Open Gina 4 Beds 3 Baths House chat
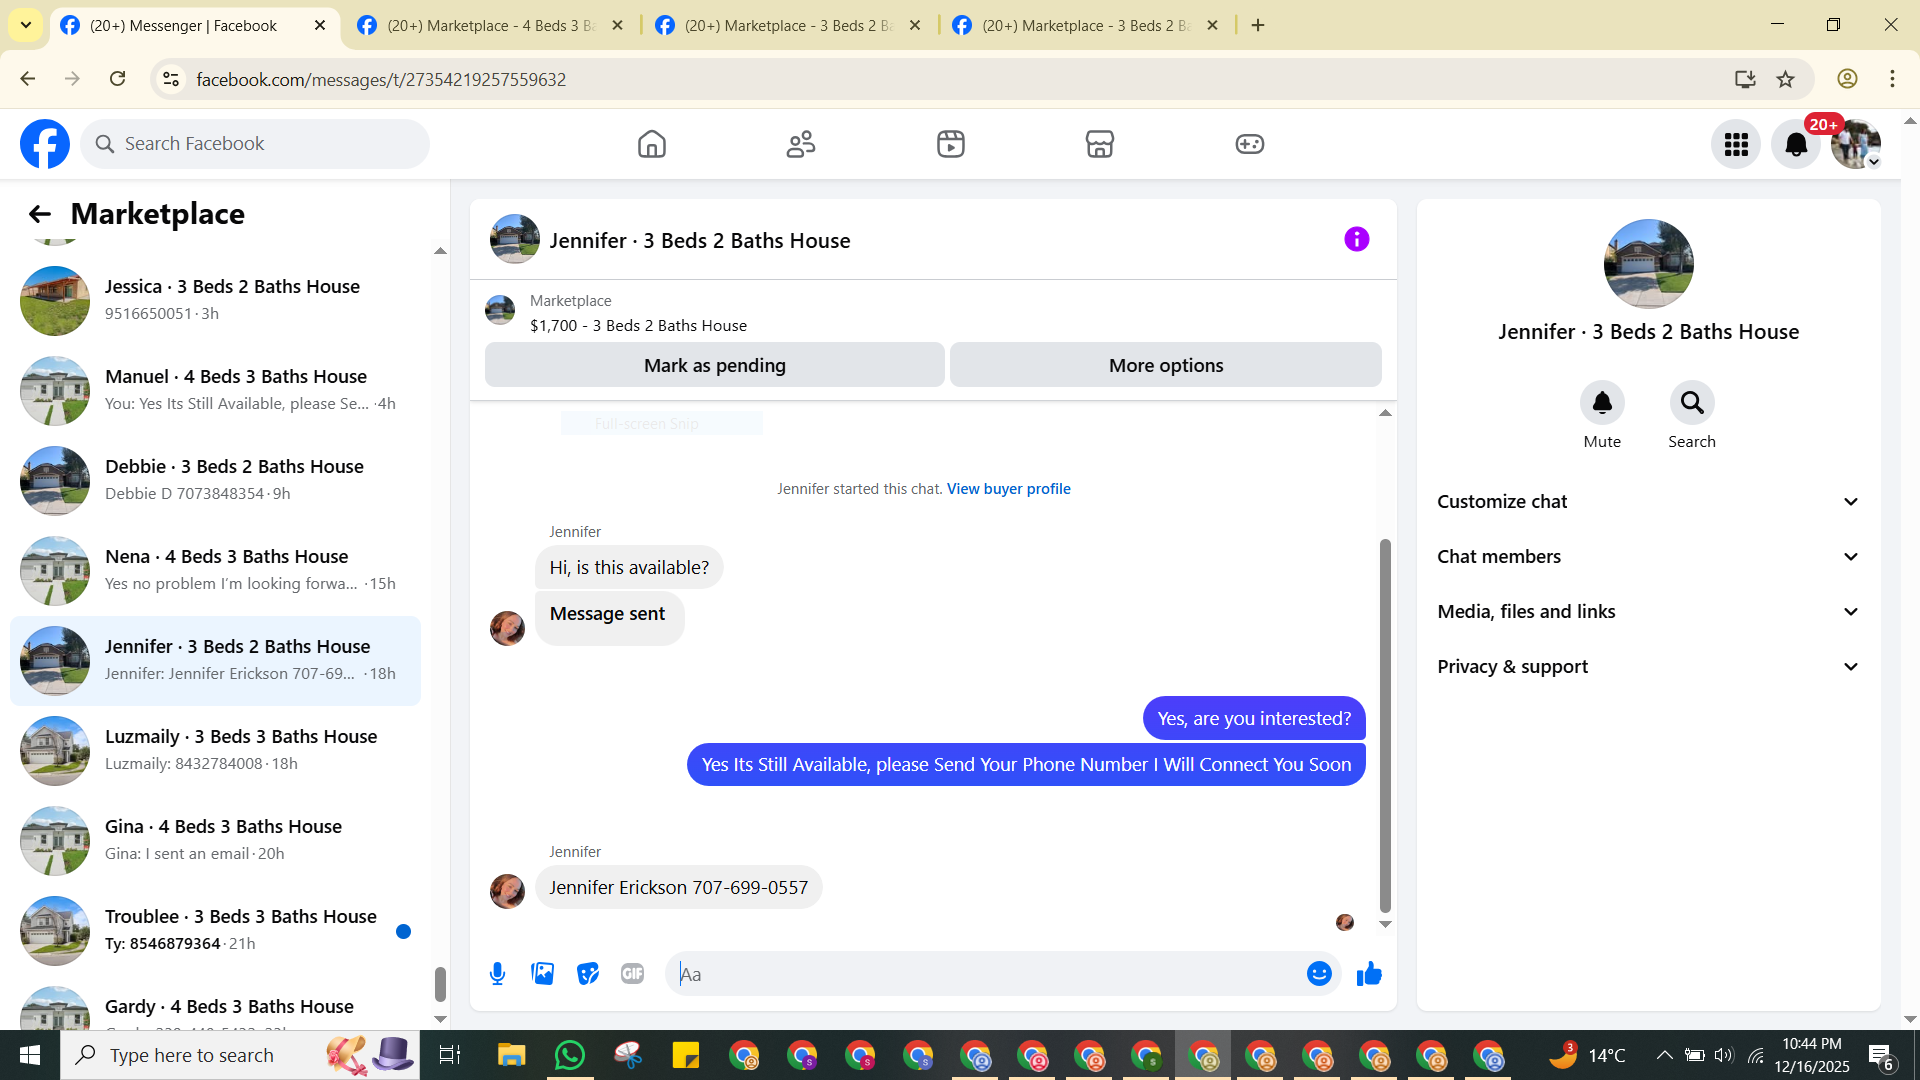The image size is (1920, 1080). [215, 840]
